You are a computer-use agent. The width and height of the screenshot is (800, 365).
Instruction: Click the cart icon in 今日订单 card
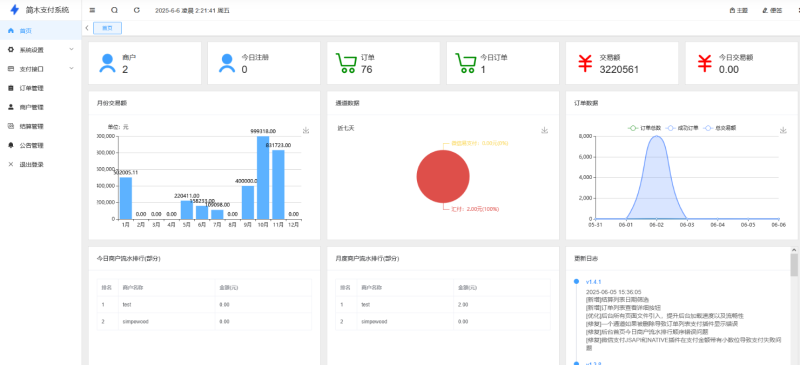click(x=465, y=63)
